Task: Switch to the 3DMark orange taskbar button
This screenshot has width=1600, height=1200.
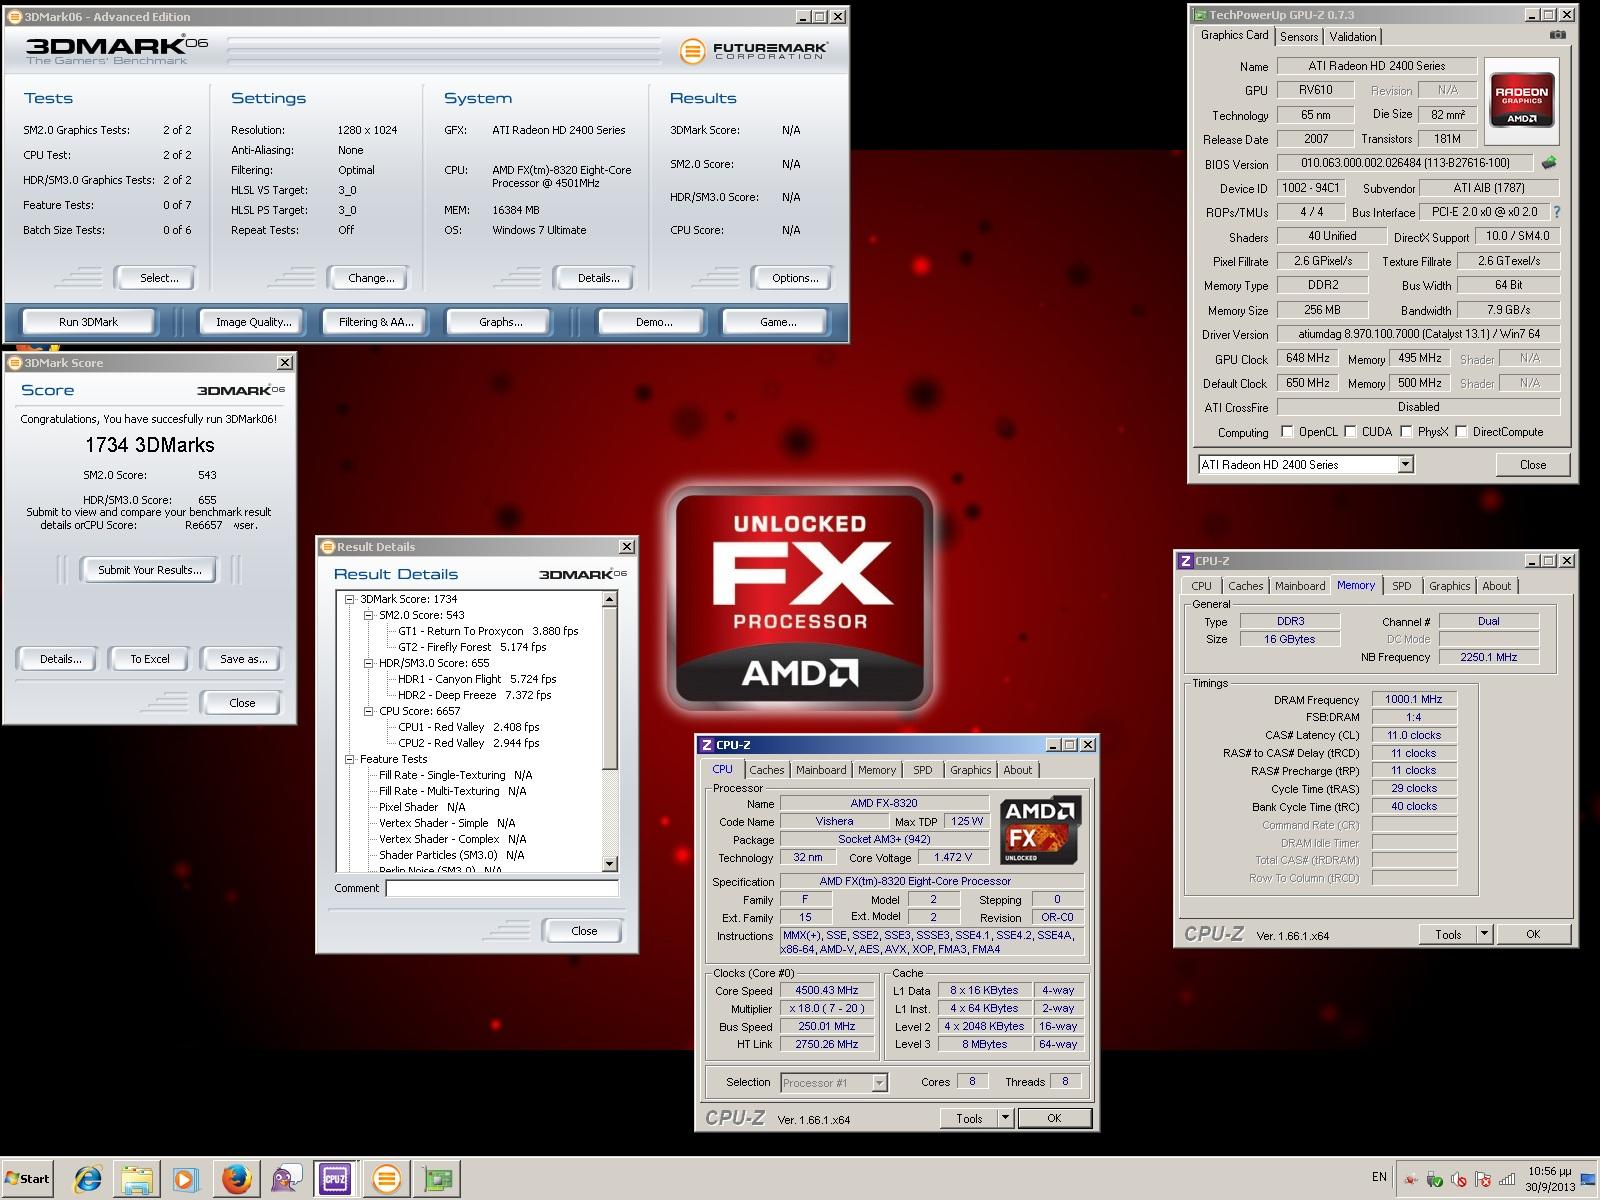Action: click(x=386, y=1179)
